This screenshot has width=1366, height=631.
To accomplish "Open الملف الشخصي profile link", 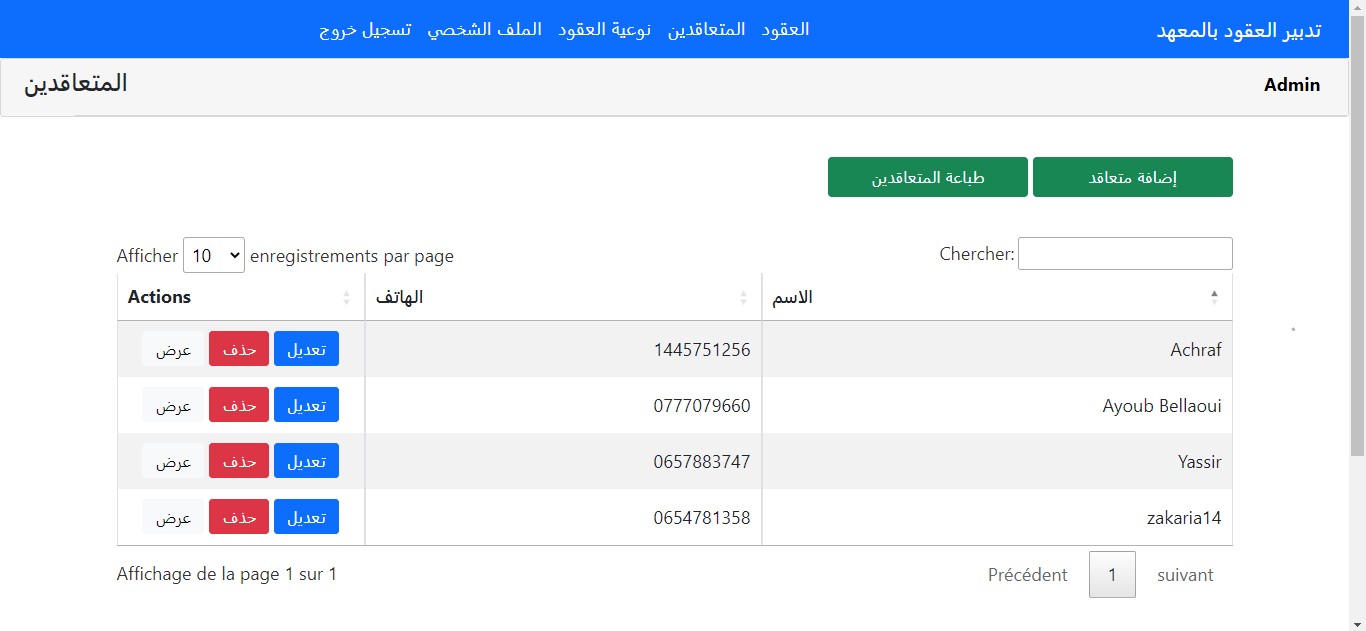I will click(485, 29).
